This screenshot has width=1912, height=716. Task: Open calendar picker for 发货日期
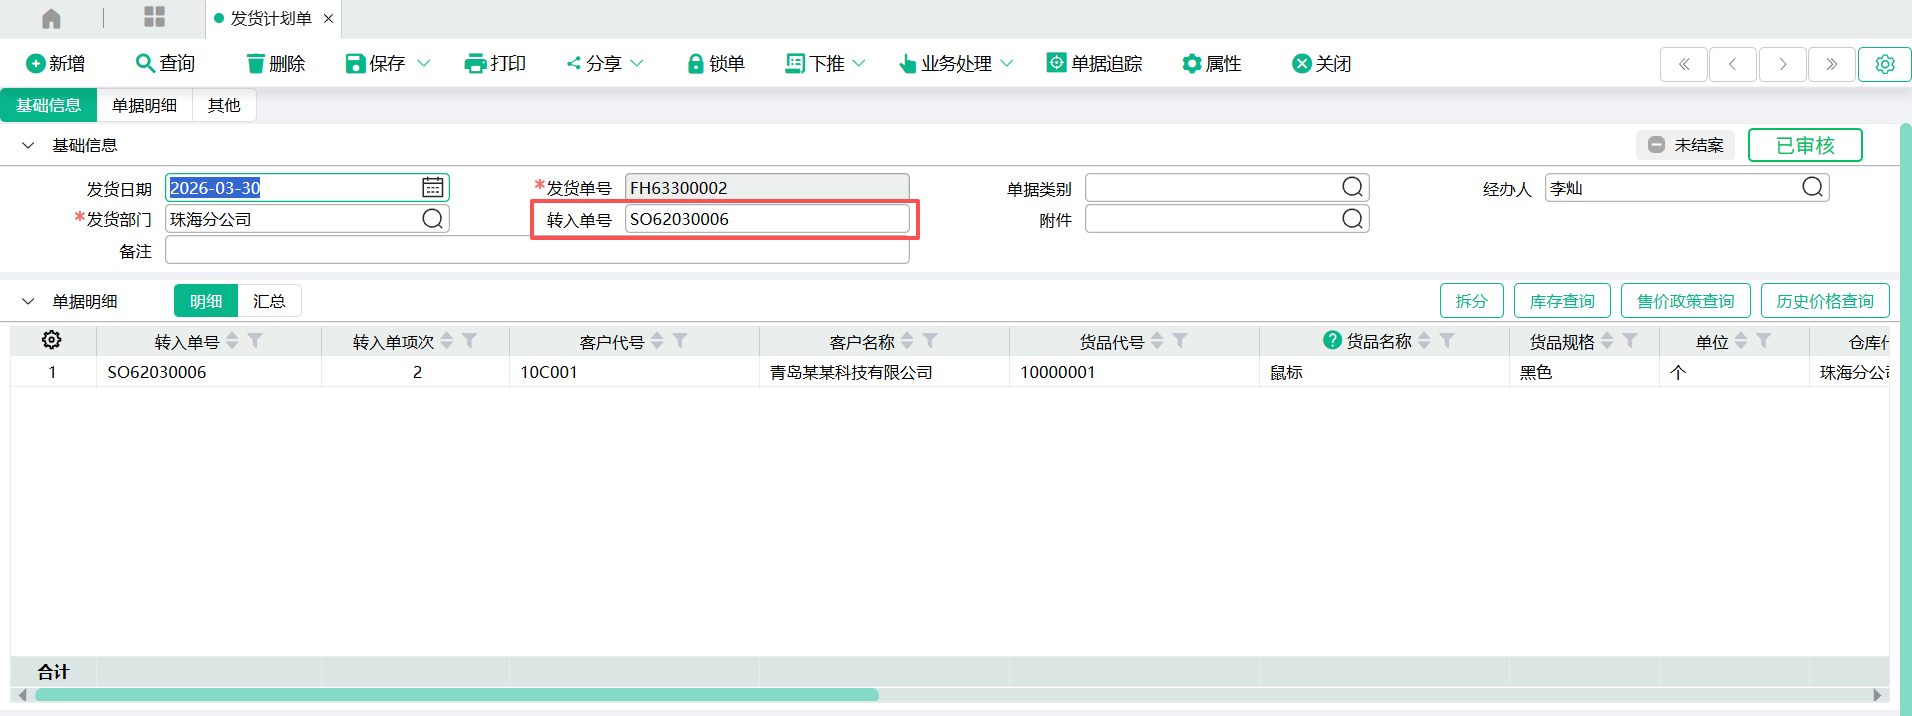tap(432, 188)
